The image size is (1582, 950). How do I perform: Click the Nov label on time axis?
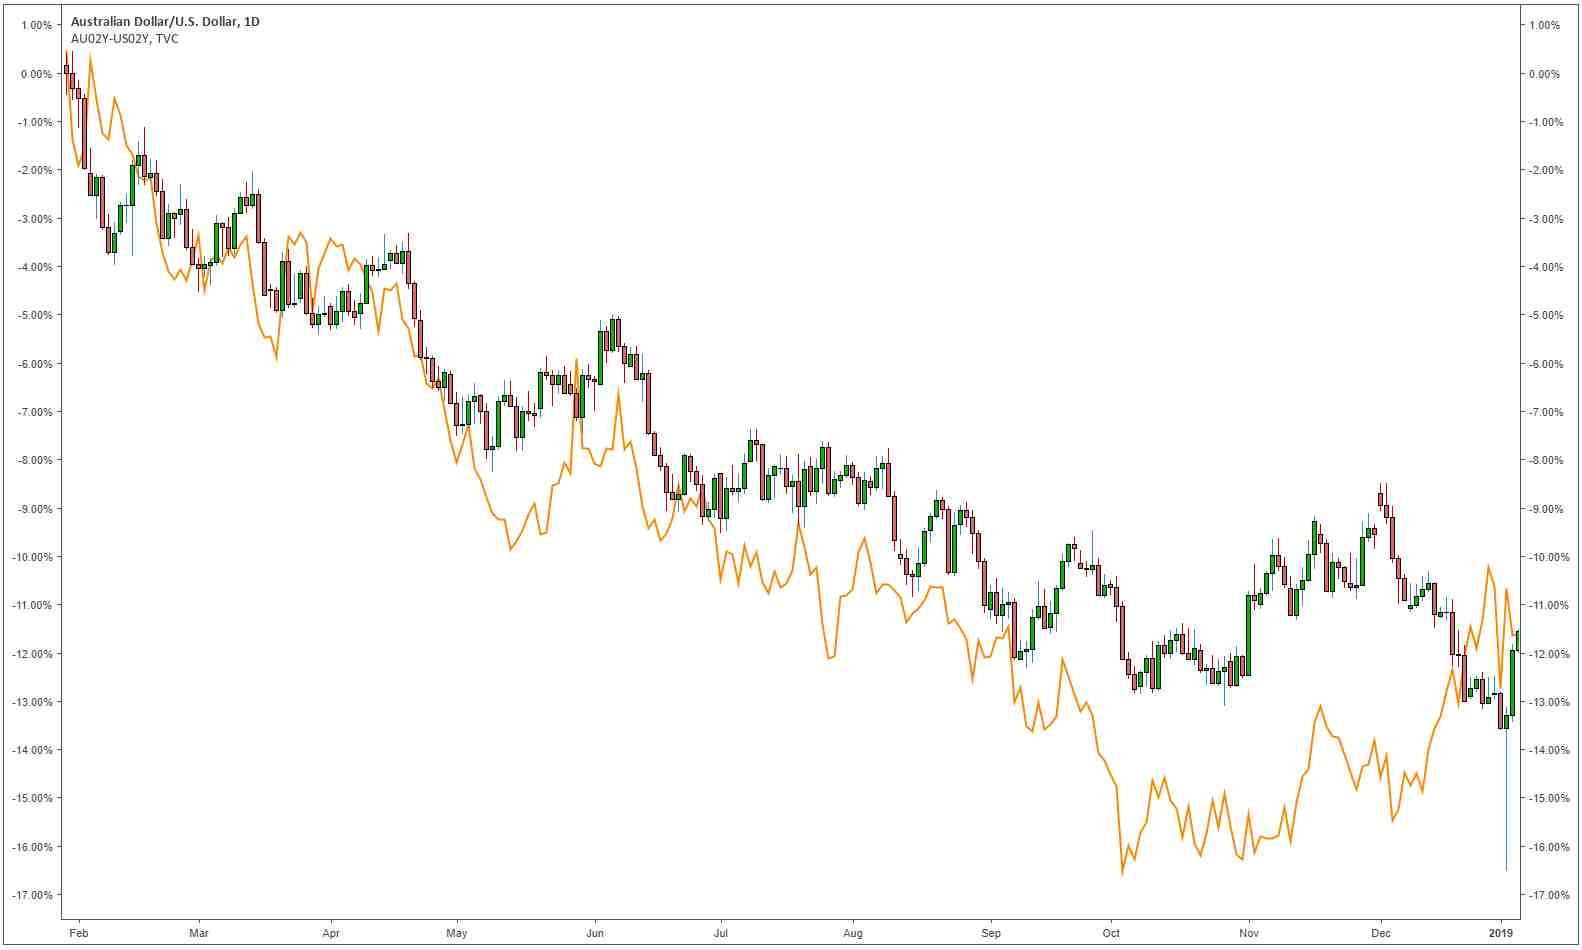click(1249, 933)
